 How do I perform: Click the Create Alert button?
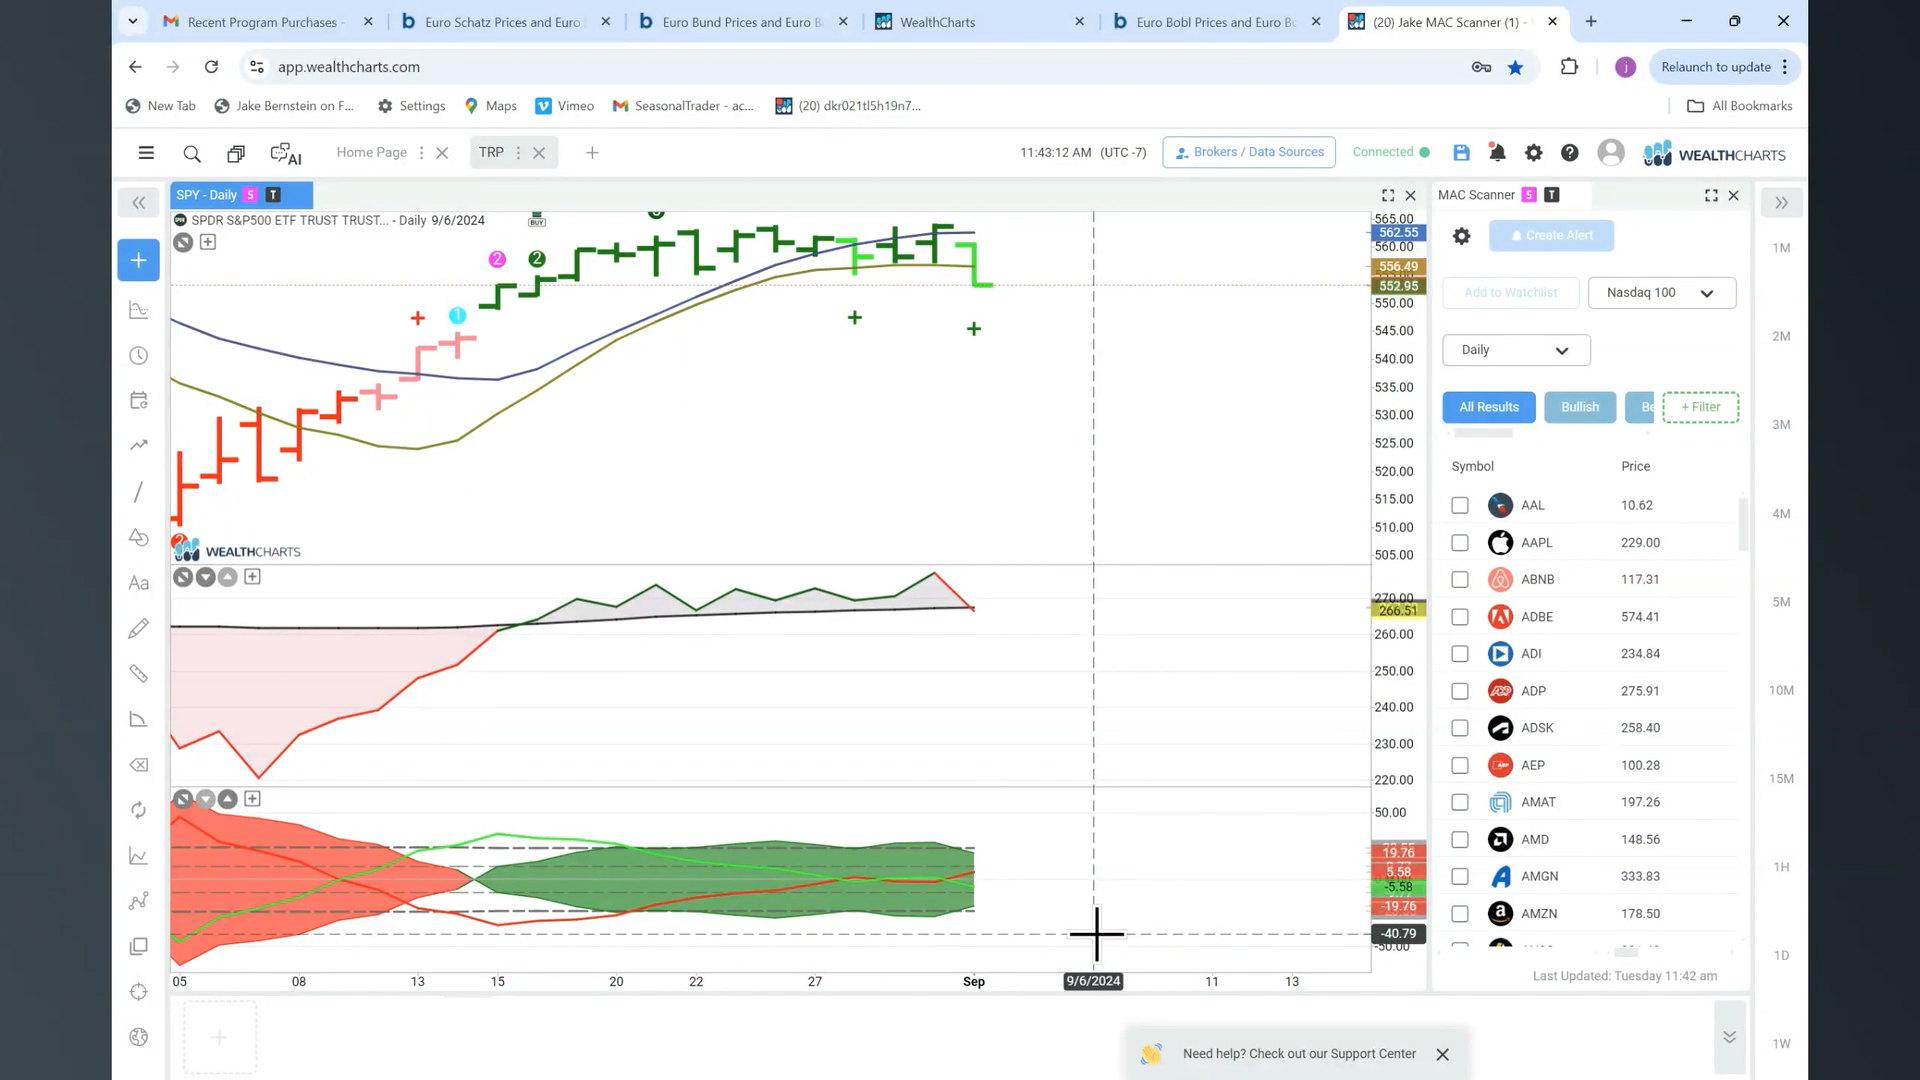1551,236
